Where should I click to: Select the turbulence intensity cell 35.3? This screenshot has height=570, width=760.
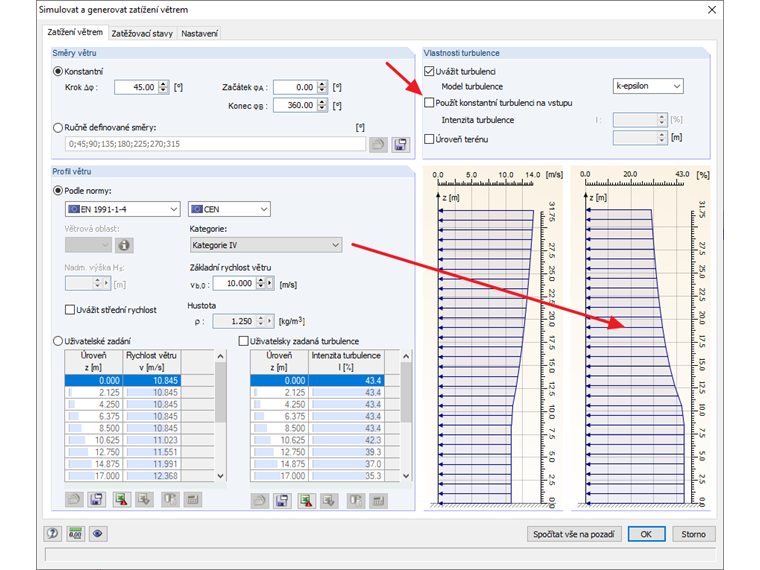[x=347, y=476]
